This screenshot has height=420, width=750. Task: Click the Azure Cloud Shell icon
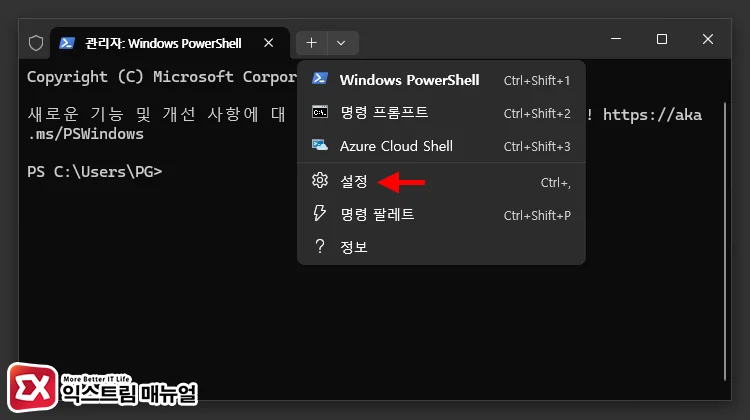click(x=320, y=146)
